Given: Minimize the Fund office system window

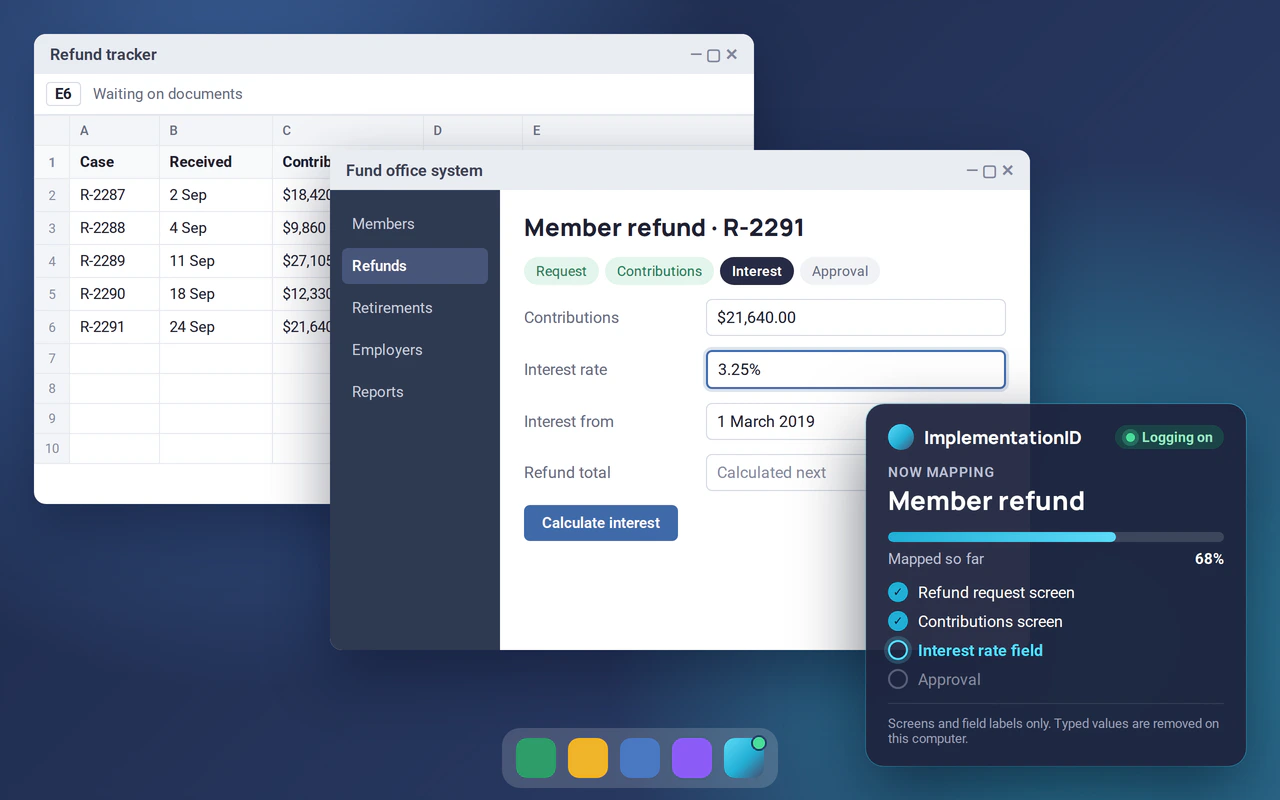Looking at the screenshot, I should 972,171.
